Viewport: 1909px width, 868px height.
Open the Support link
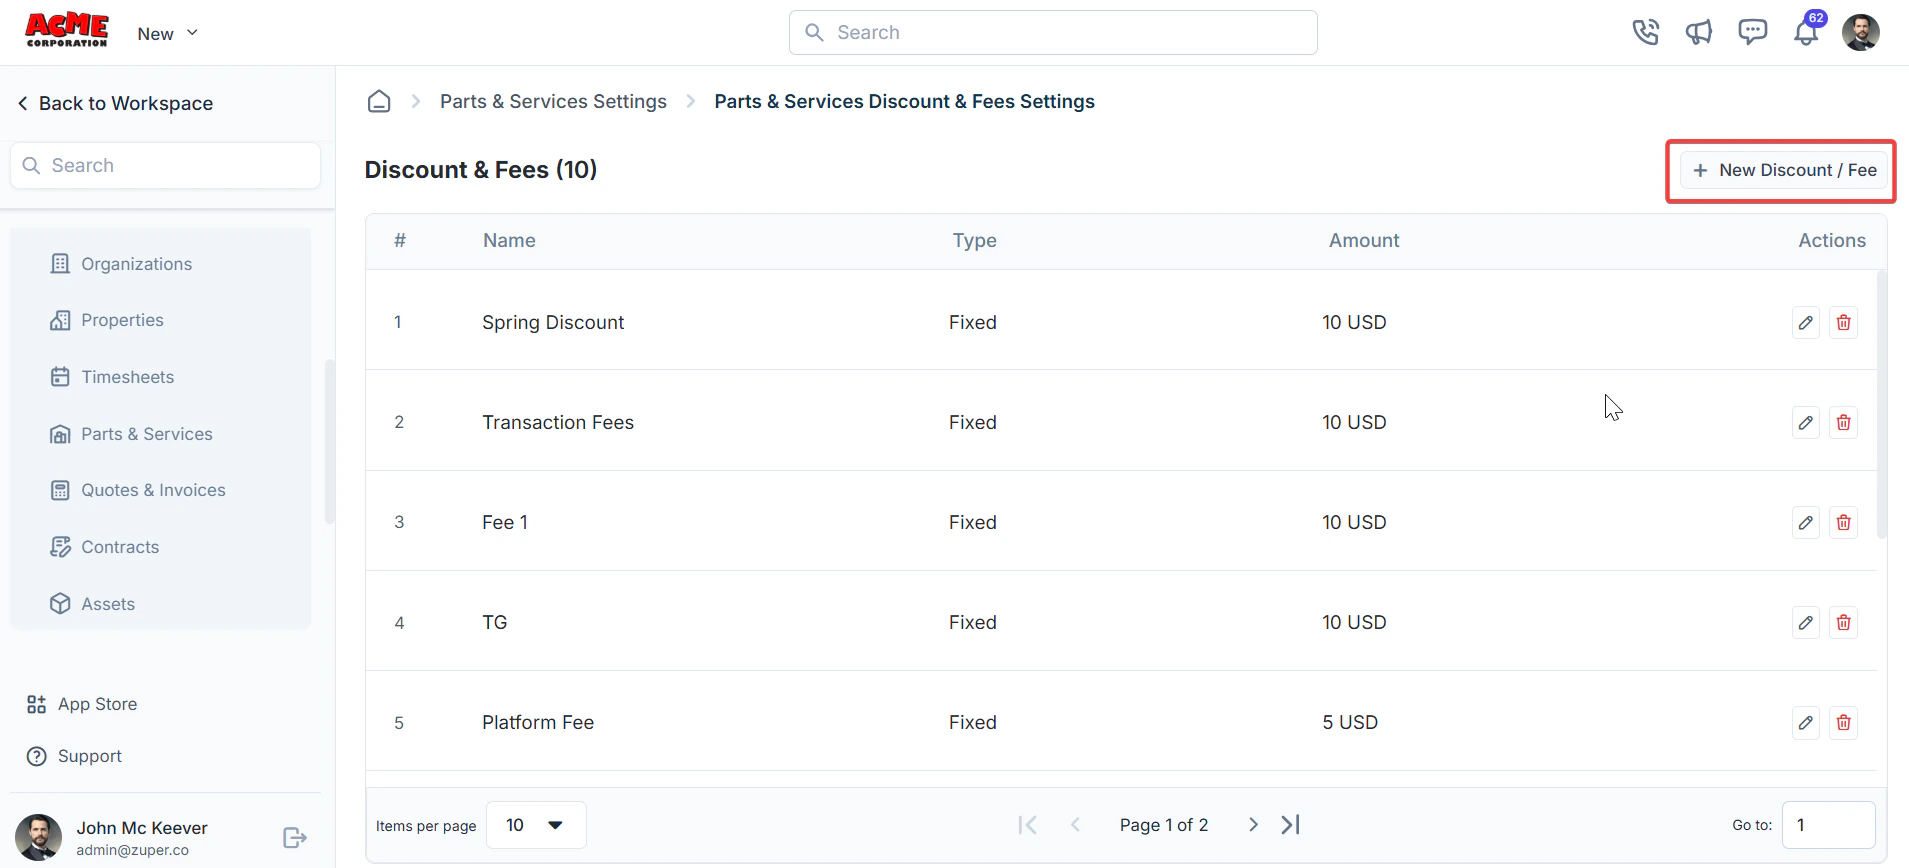[x=74, y=756]
